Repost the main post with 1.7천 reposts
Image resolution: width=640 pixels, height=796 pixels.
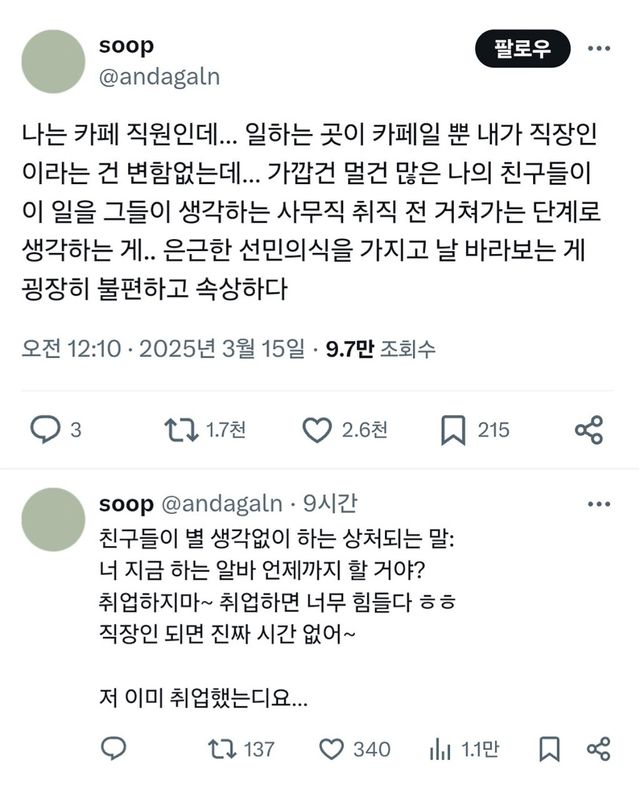[x=181, y=429]
